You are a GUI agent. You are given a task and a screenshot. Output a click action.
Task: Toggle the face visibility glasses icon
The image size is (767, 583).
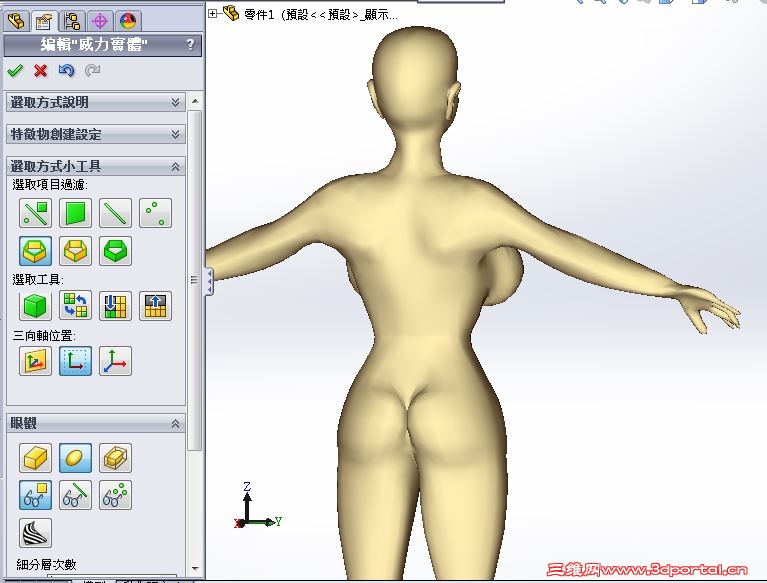pyautogui.click(x=35, y=495)
